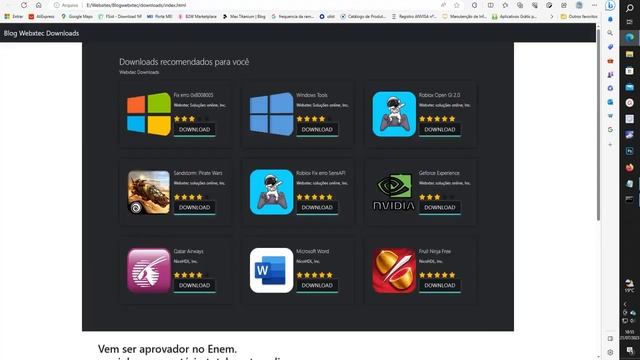Open Microsoft Store from taskbar
Viewport: 640px width, 360px height.
(x=629, y=71)
